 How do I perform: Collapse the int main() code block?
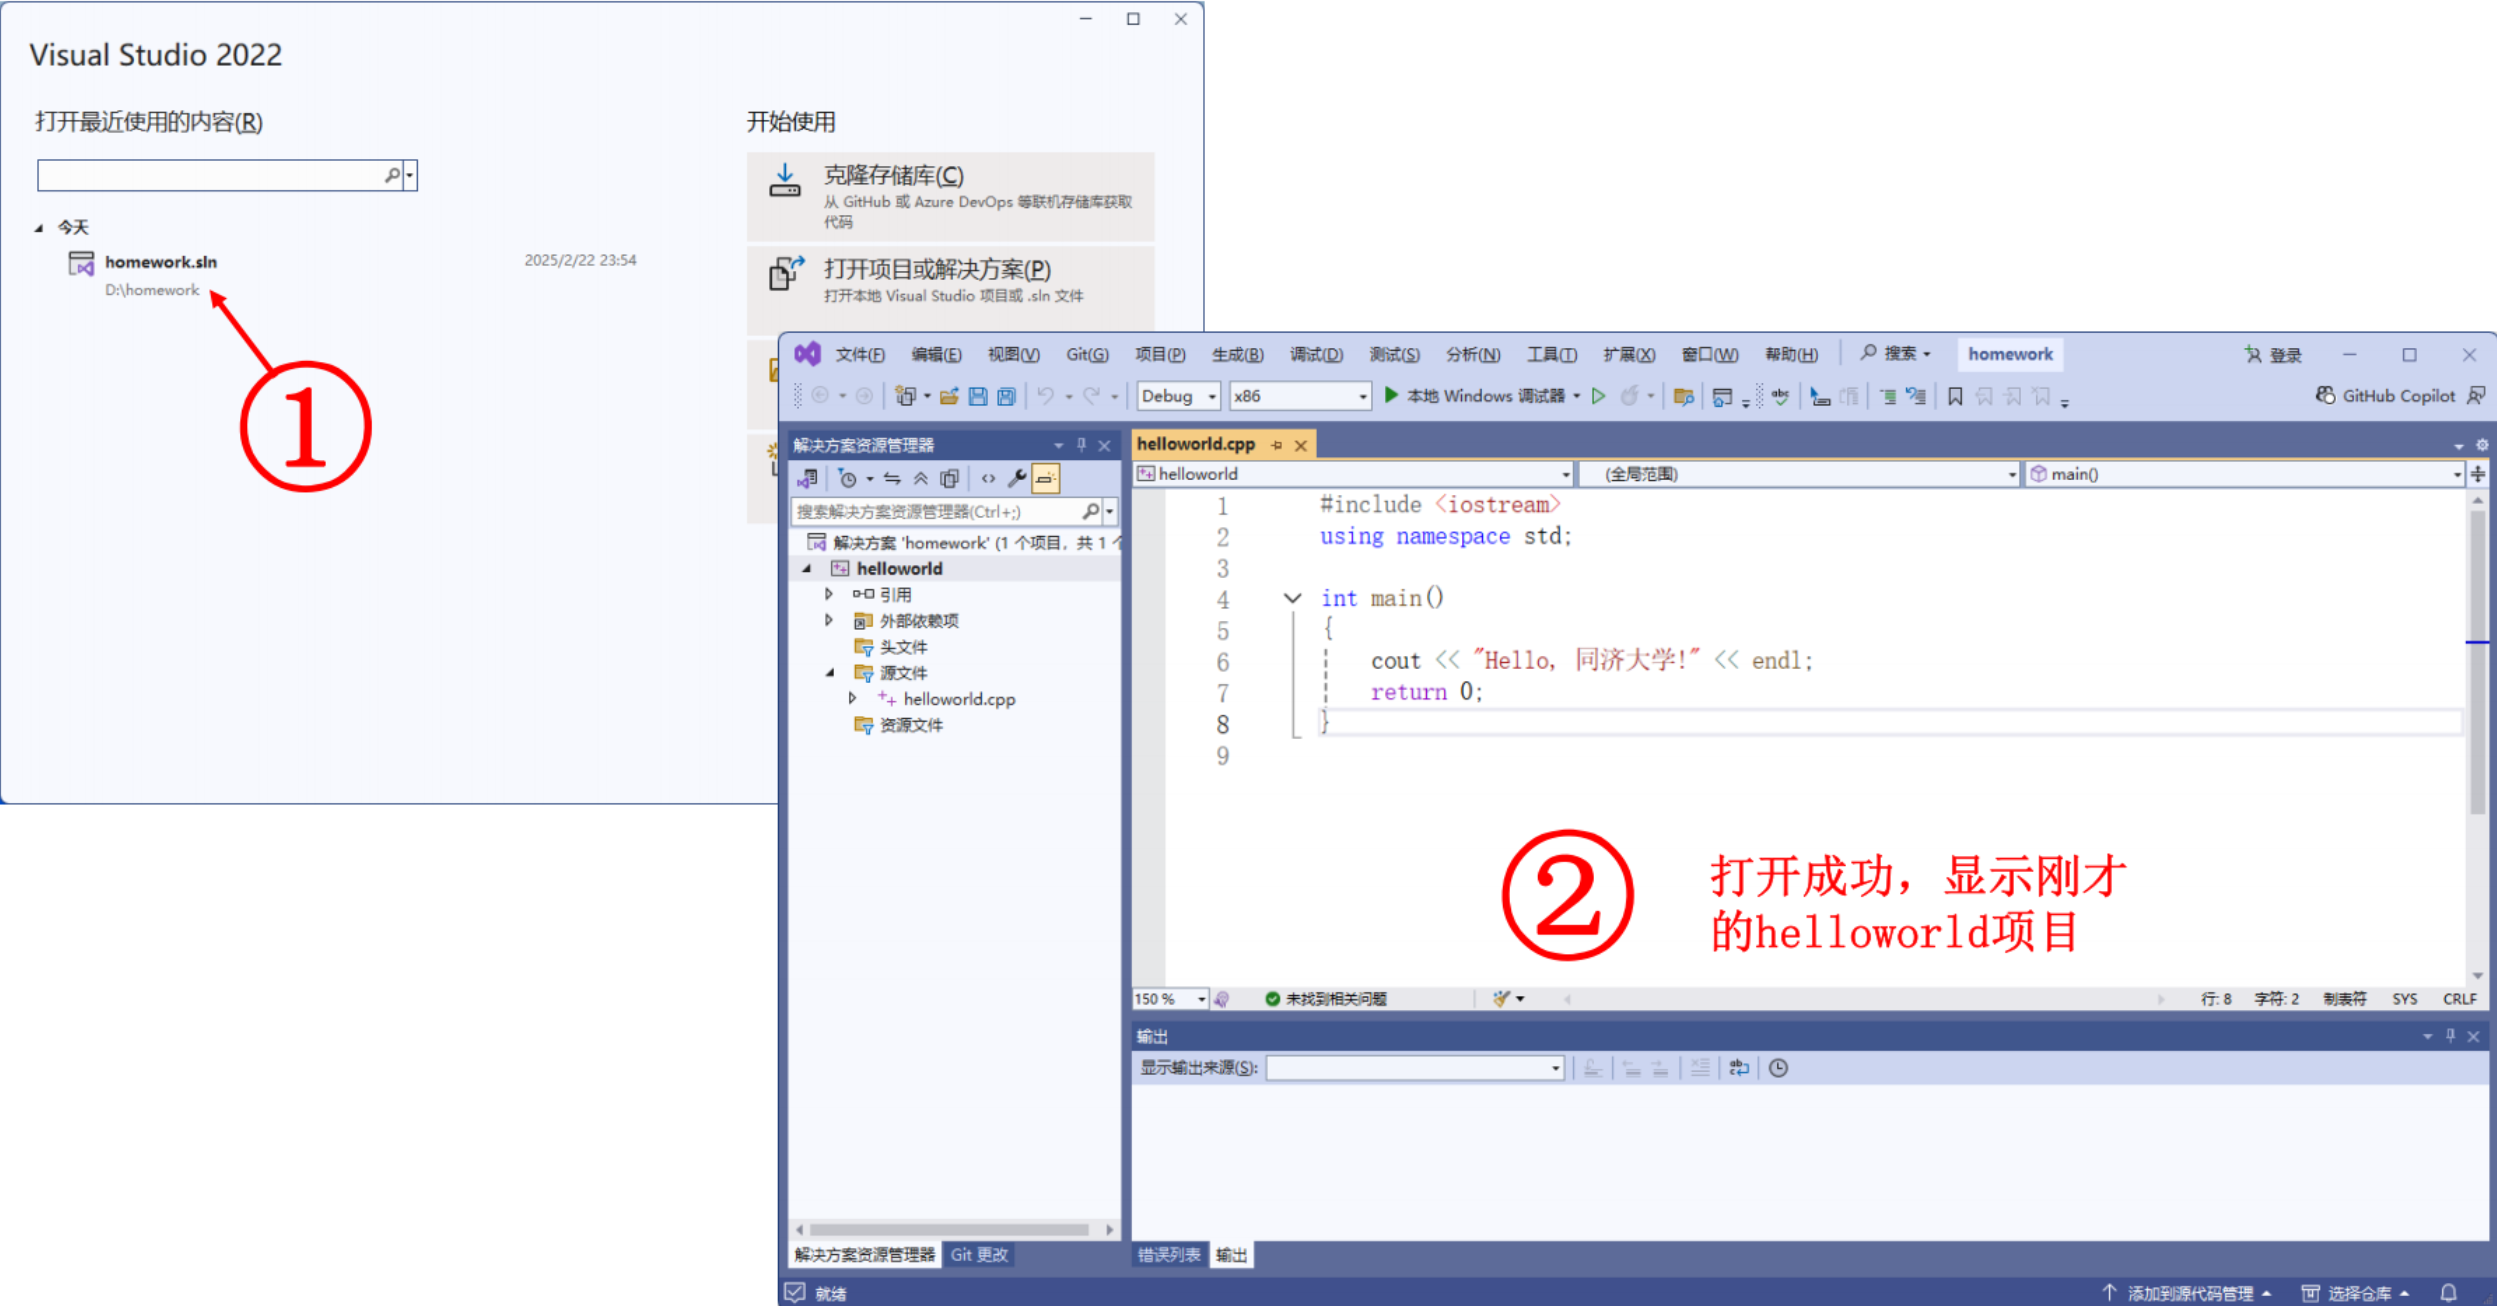1292,598
